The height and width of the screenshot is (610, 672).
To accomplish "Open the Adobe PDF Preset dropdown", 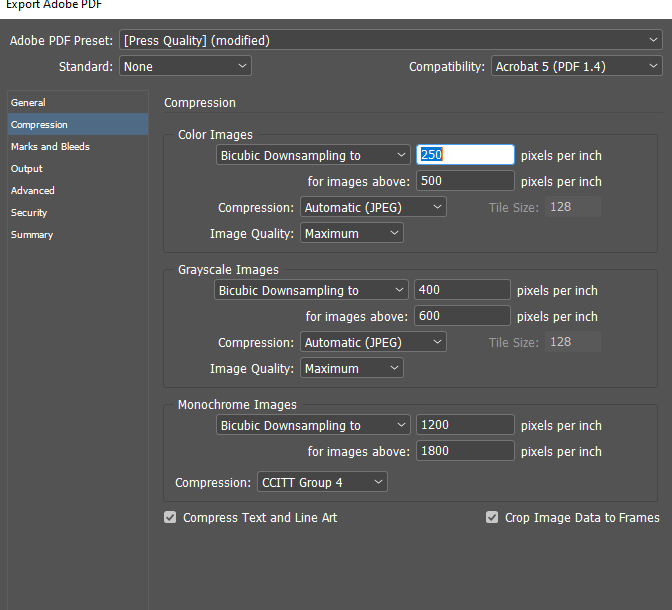I will [390, 41].
